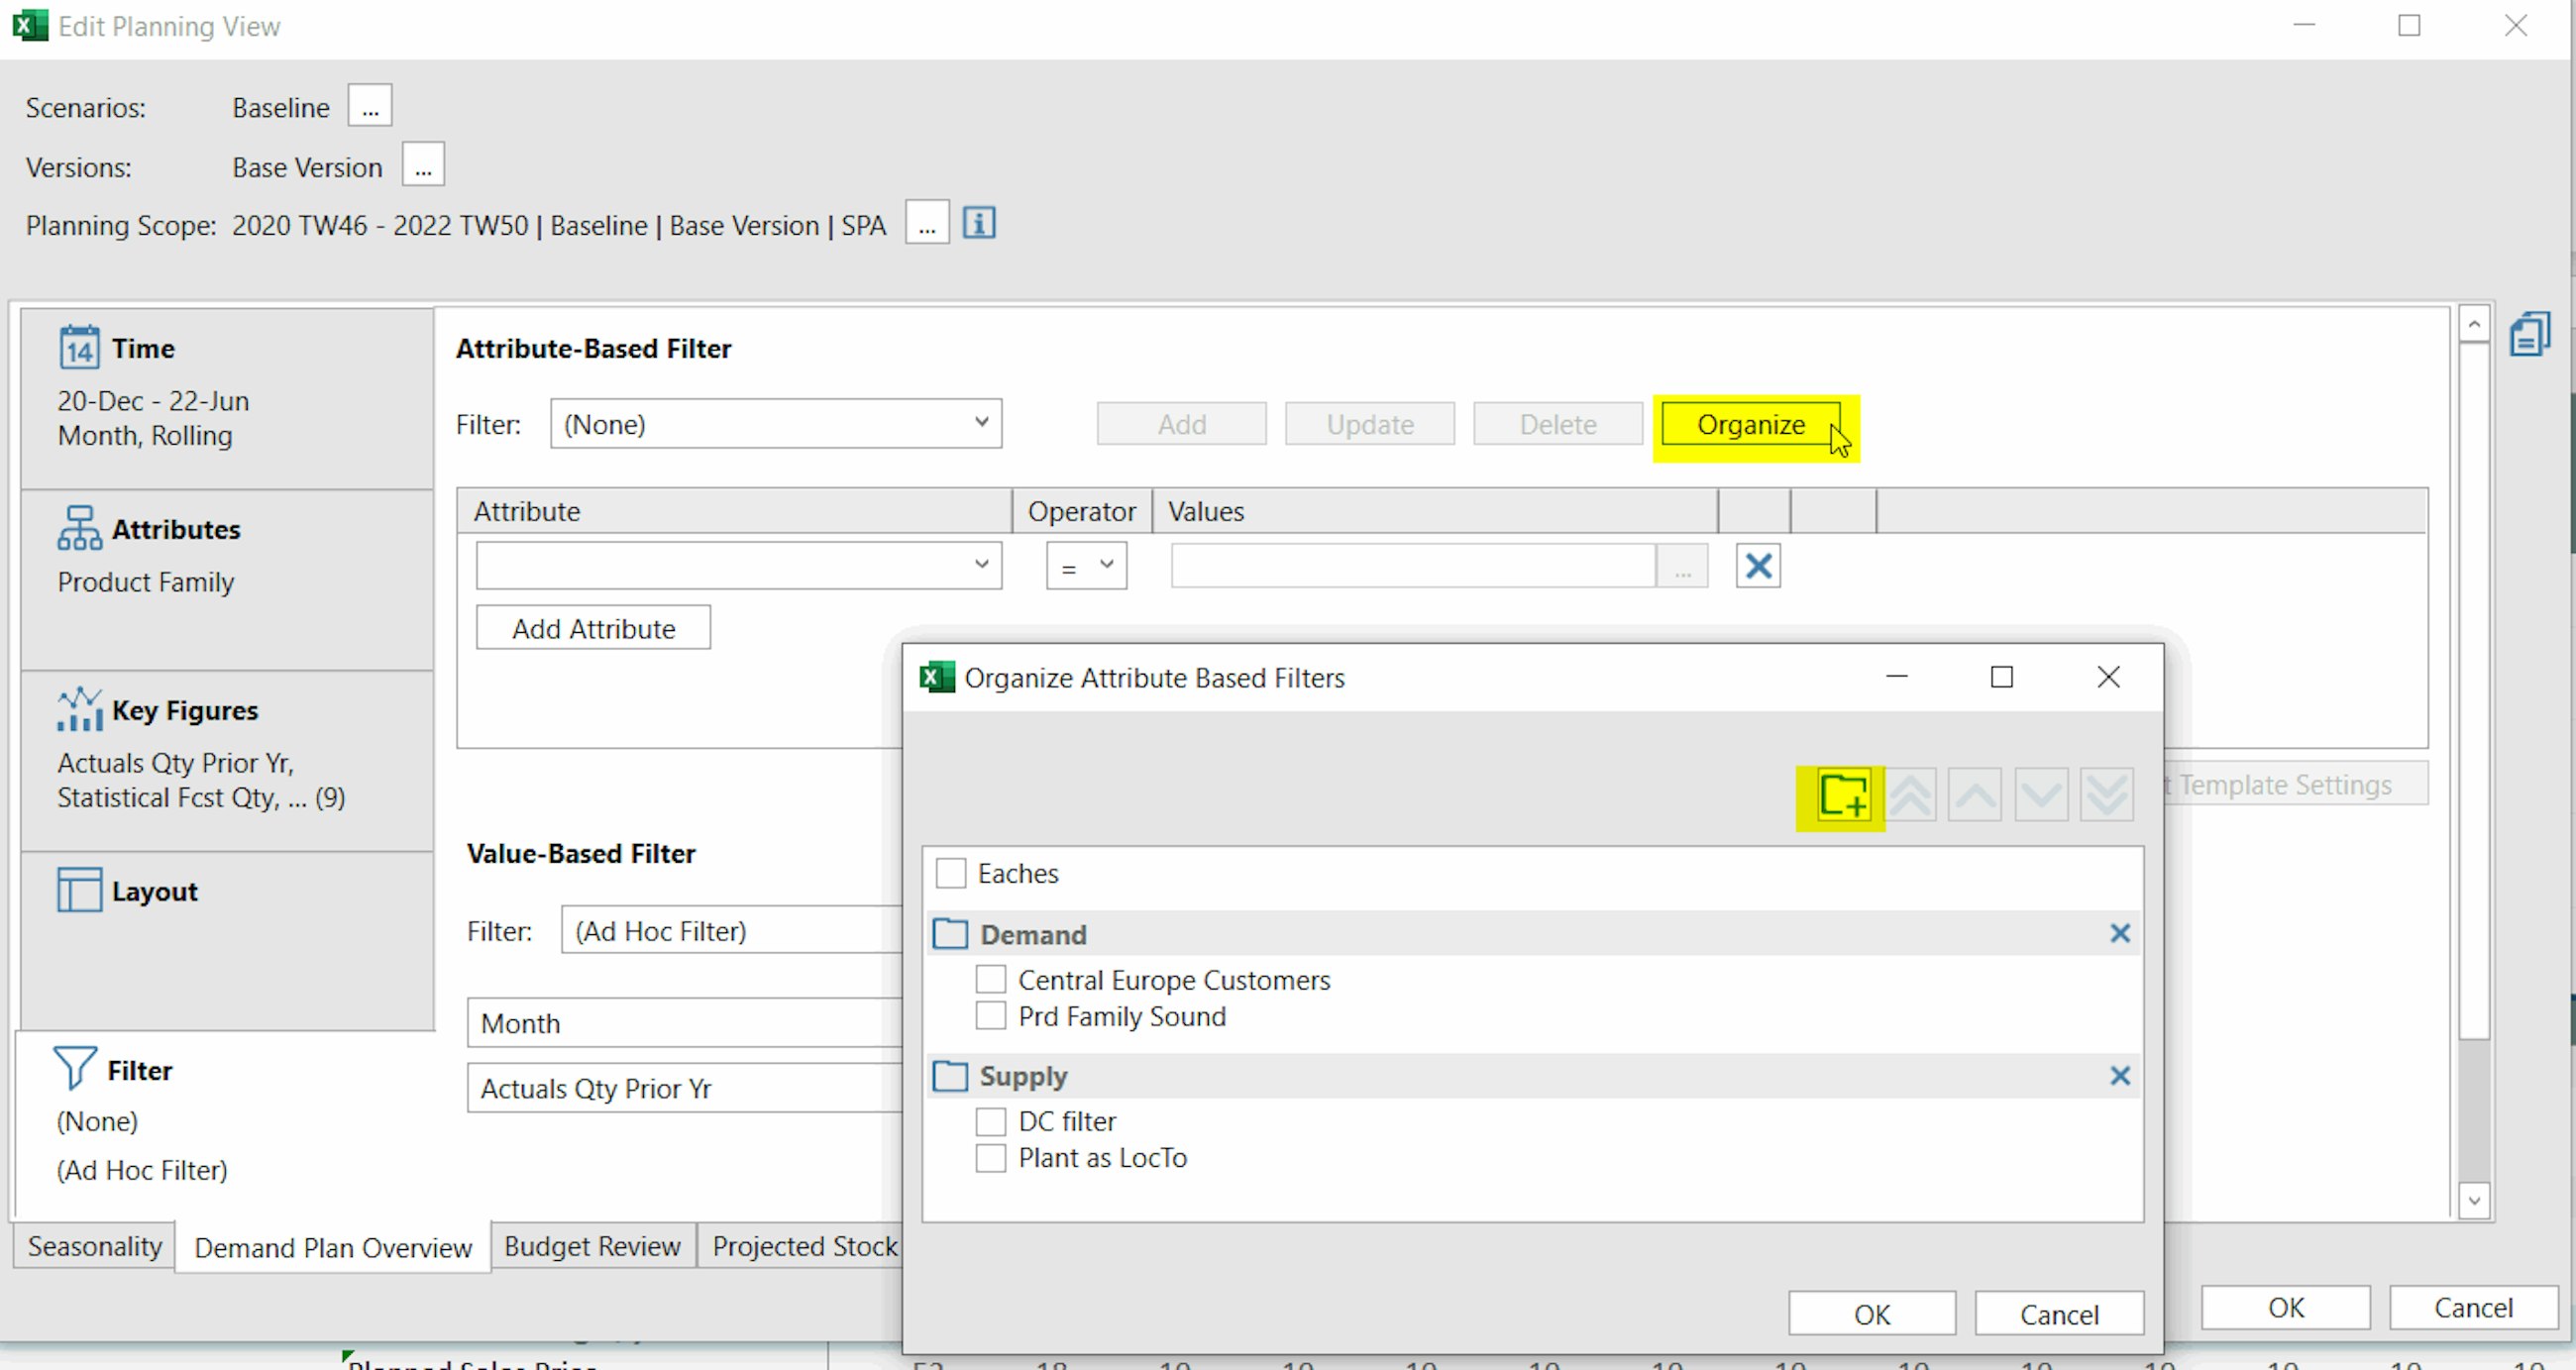
Task: Open the copy documents icon near the scrollbar
Action: tap(2532, 332)
